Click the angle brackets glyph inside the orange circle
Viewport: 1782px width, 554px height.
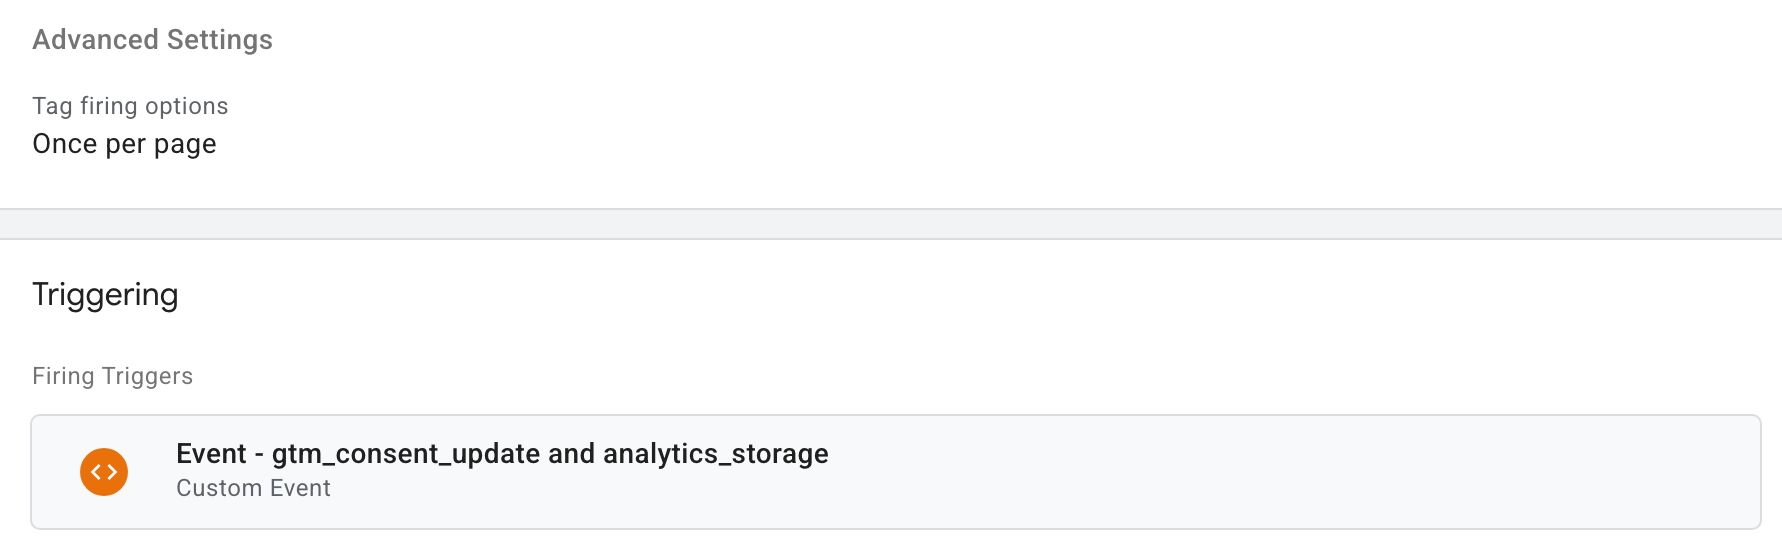click(x=104, y=472)
